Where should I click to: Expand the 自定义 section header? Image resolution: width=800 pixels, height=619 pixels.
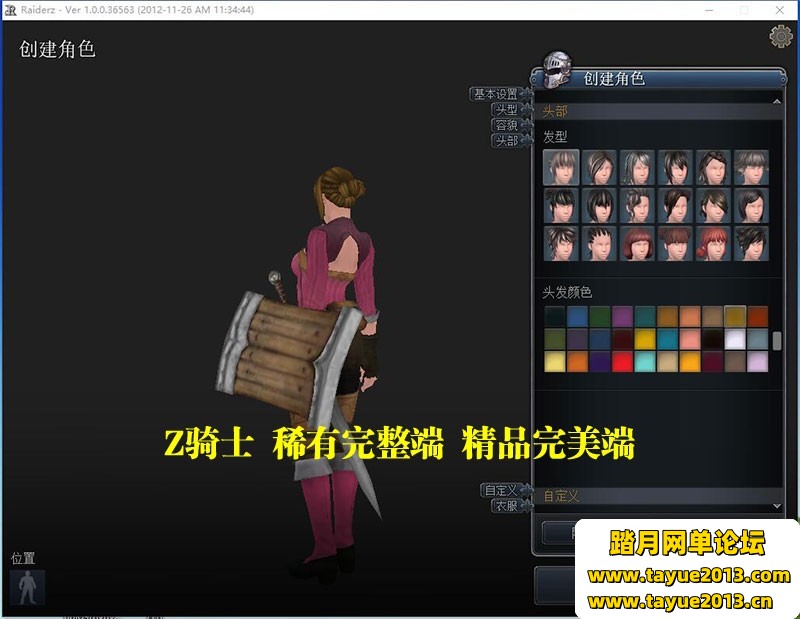pyautogui.click(x=658, y=496)
